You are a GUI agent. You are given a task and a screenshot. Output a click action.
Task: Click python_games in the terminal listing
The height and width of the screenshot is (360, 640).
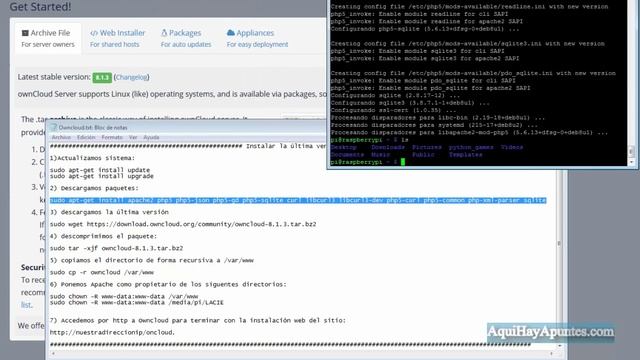(x=471, y=147)
